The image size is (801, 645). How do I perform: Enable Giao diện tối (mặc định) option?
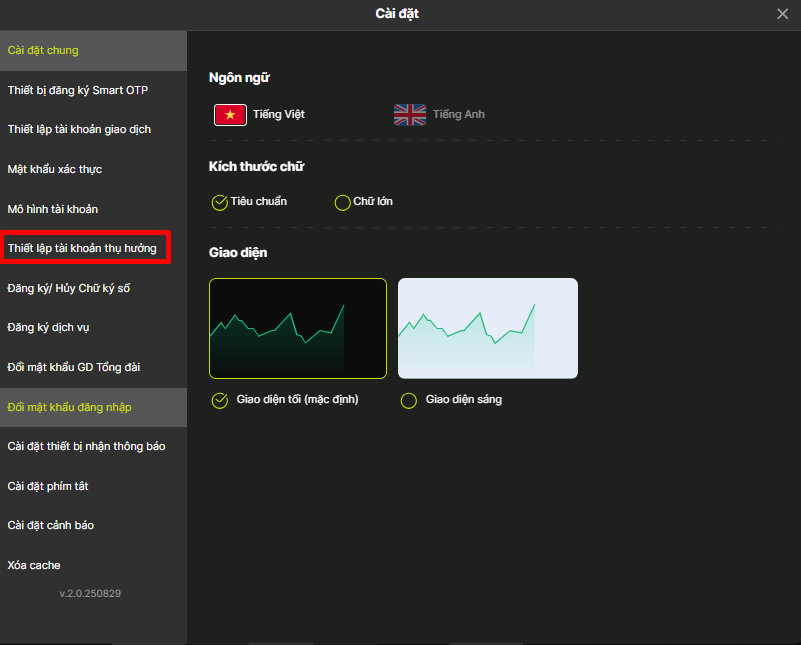pos(220,400)
